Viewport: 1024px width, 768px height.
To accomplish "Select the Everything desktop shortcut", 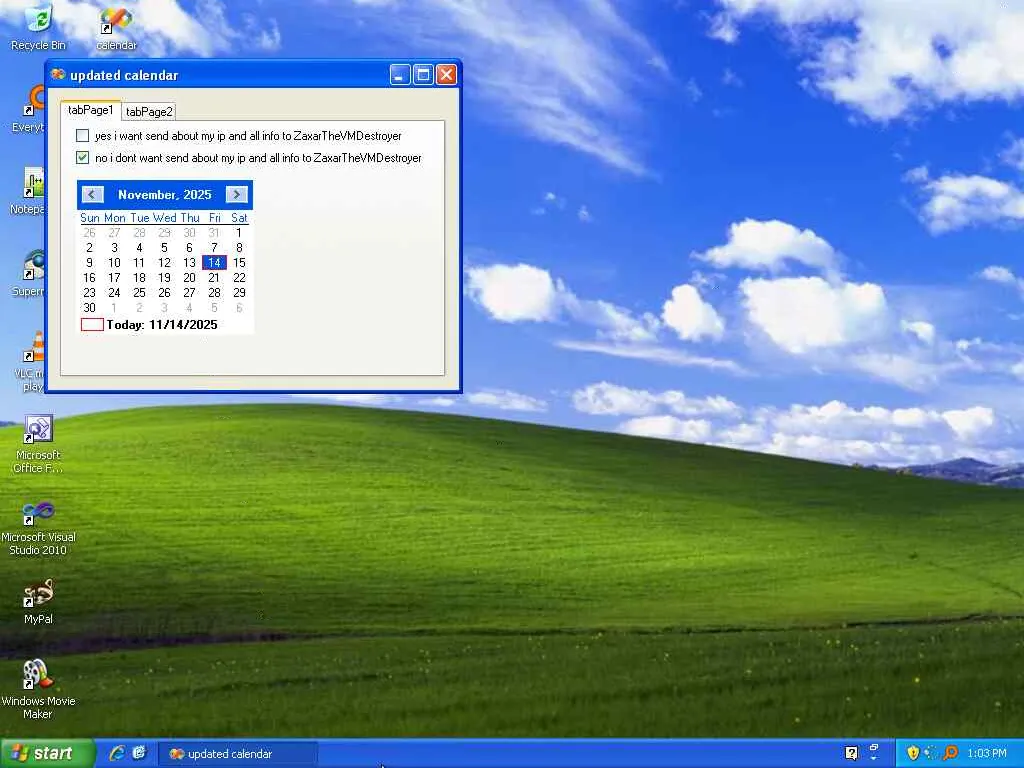I will (30, 109).
